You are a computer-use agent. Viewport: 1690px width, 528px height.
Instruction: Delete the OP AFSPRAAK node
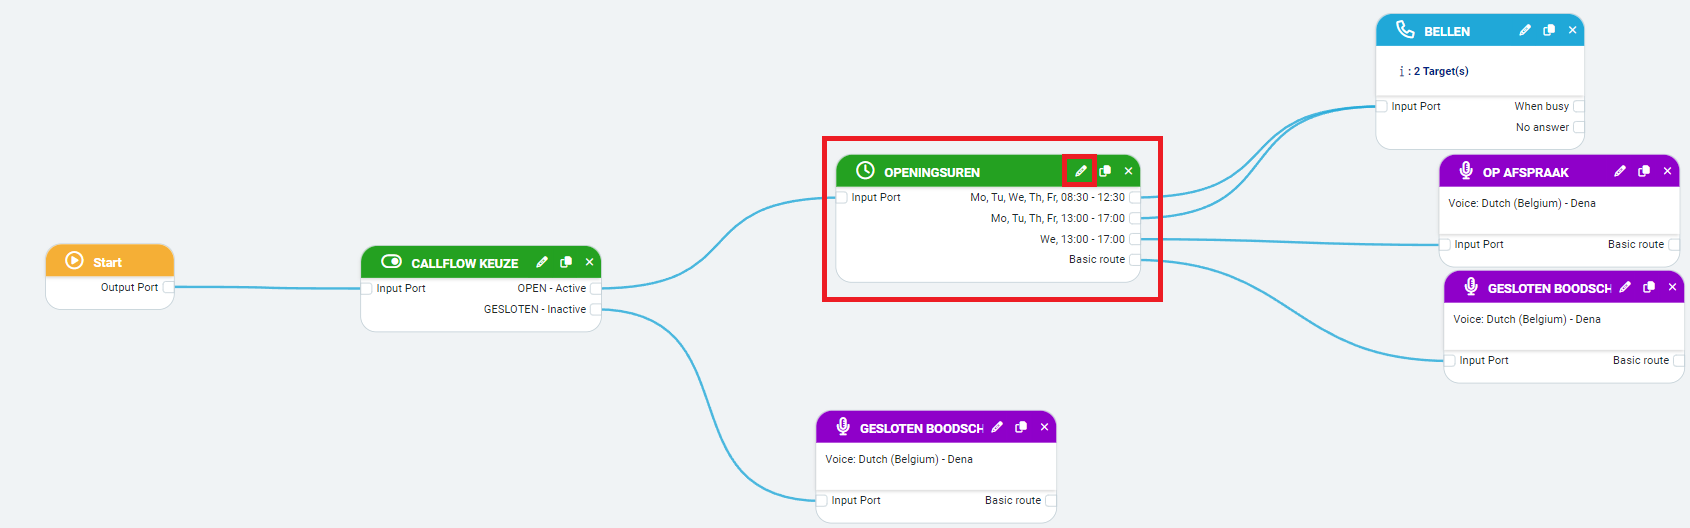tap(1667, 171)
